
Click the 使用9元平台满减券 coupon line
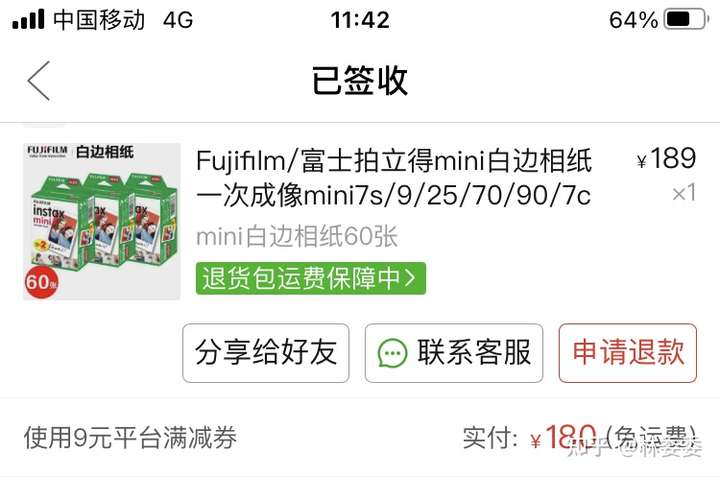point(130,437)
